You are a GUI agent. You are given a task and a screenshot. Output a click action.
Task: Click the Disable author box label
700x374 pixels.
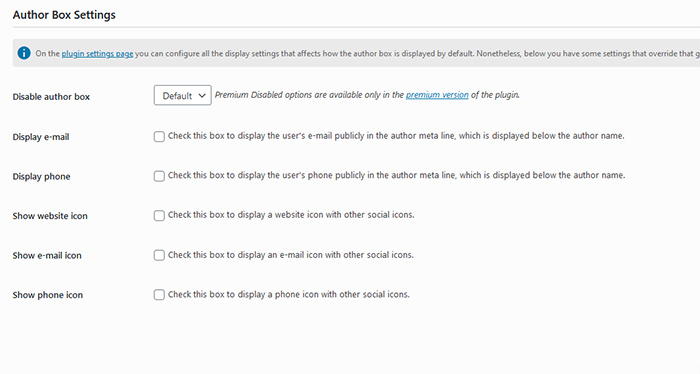click(51, 96)
